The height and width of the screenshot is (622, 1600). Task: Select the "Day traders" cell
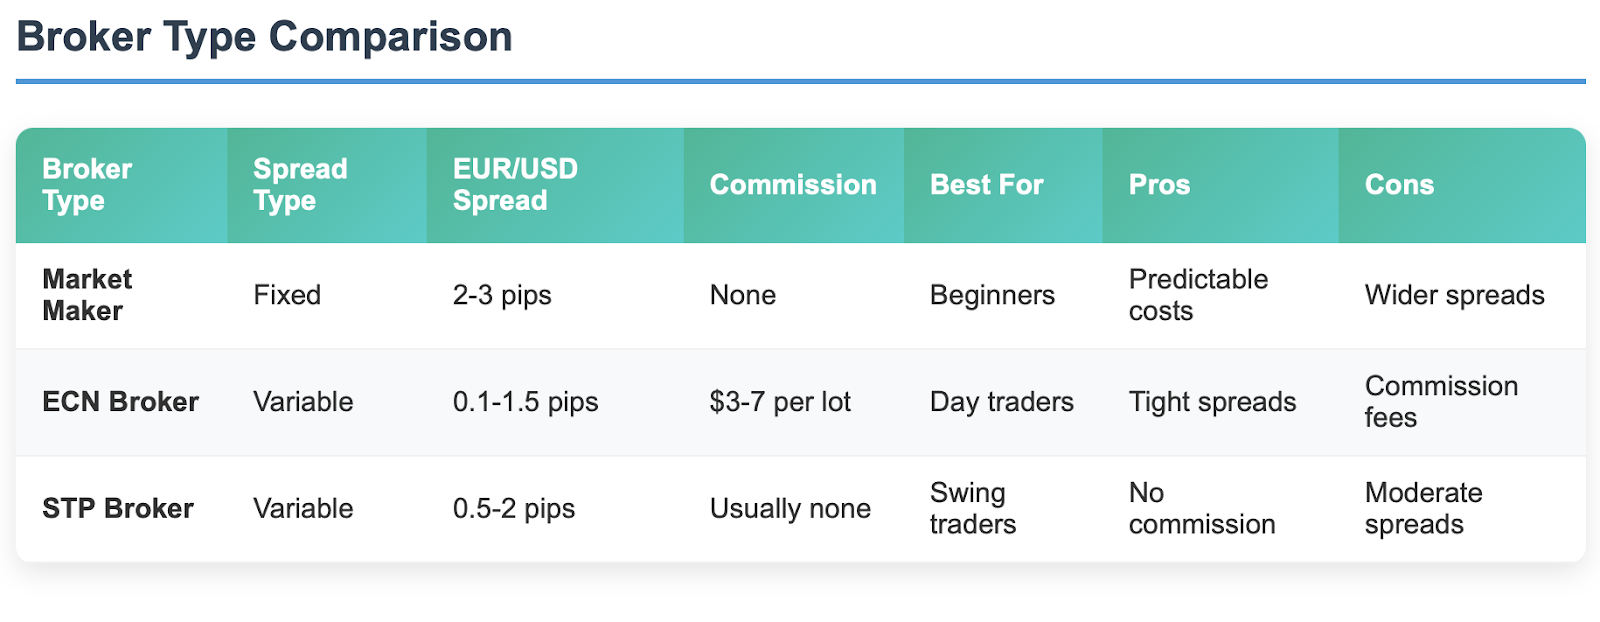coord(1001,402)
